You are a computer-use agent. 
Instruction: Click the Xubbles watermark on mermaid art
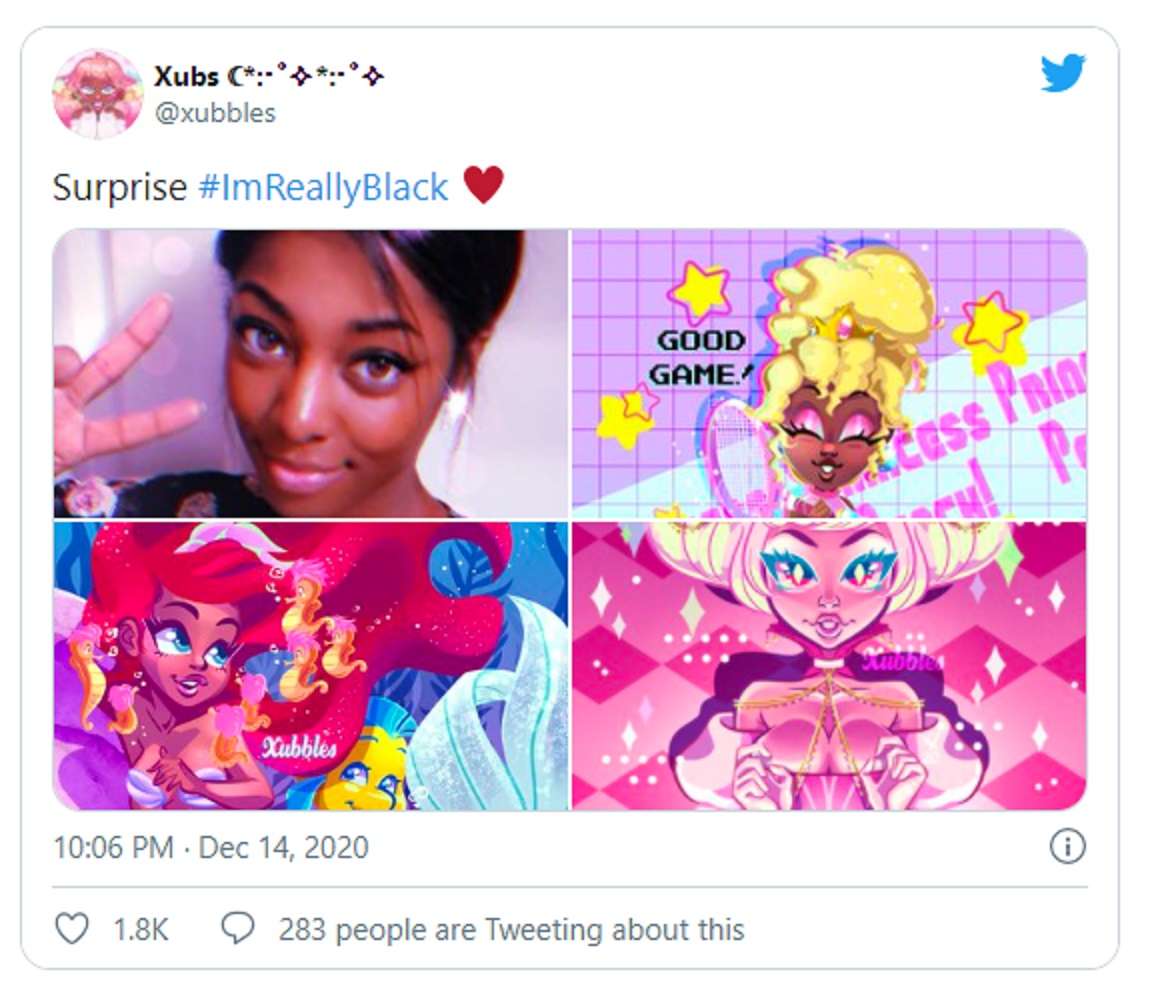coord(300,749)
